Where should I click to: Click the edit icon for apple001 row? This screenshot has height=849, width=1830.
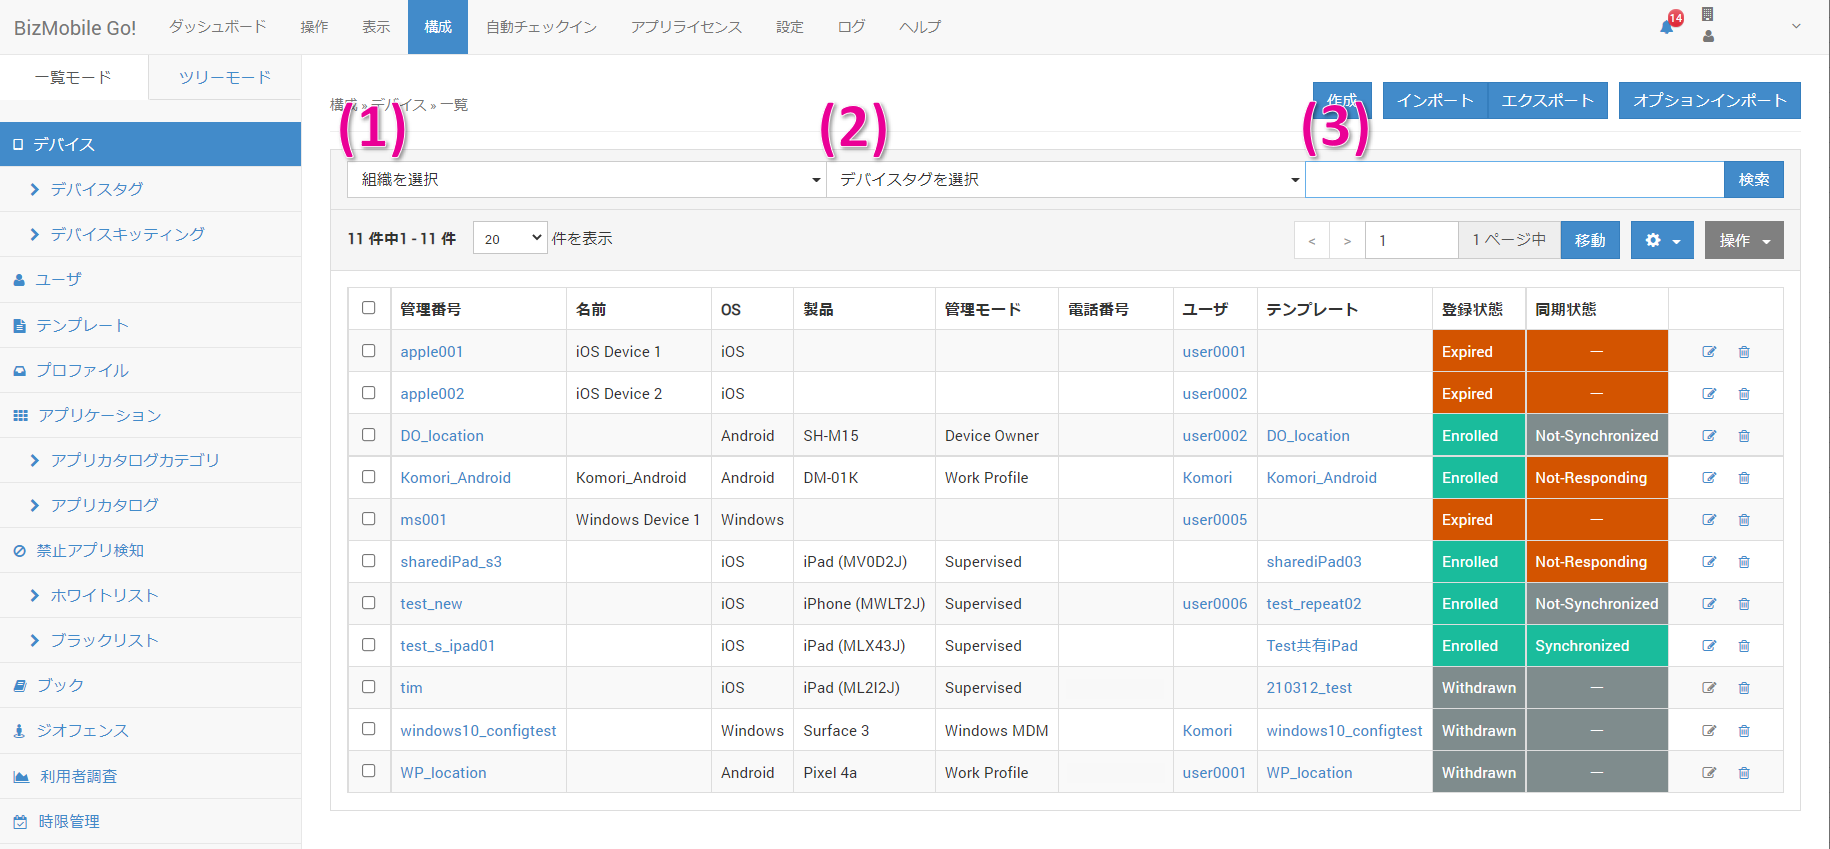pyautogui.click(x=1709, y=352)
